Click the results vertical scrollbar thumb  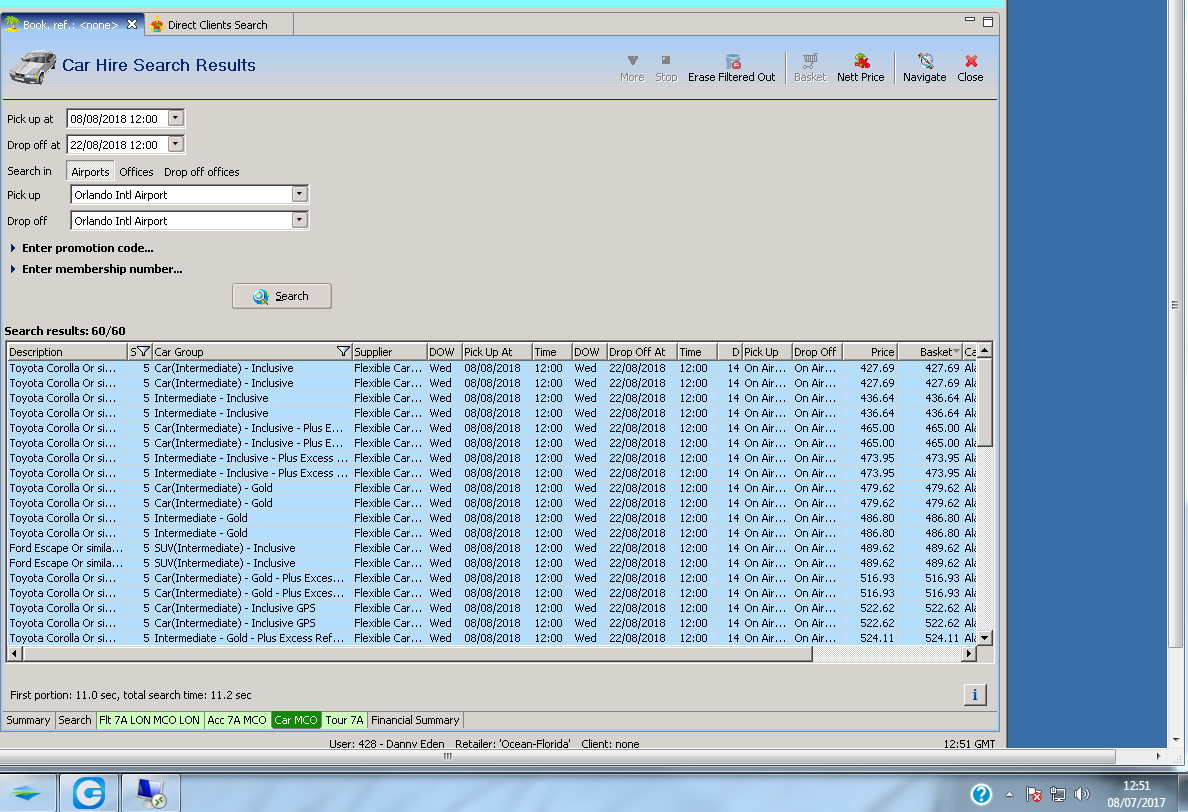pyautogui.click(x=985, y=403)
